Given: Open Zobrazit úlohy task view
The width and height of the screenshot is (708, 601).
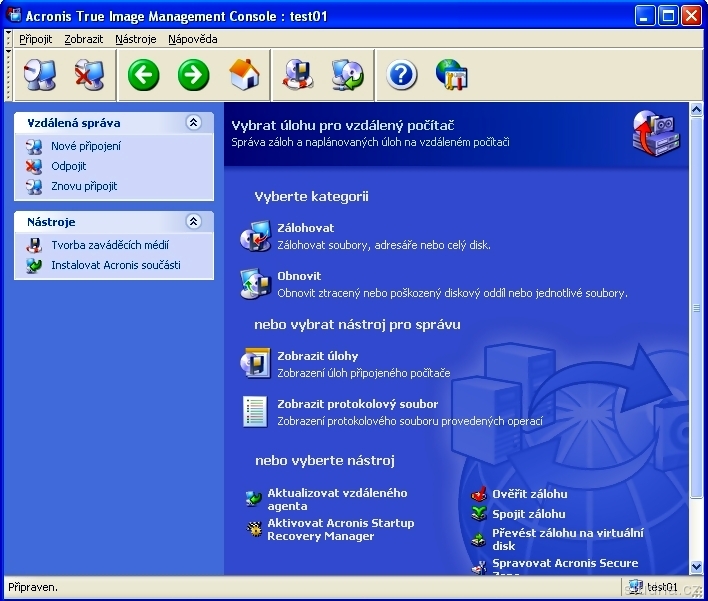Looking at the screenshot, I should click(317, 356).
